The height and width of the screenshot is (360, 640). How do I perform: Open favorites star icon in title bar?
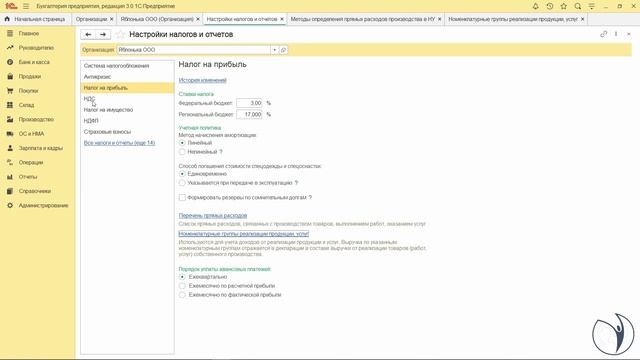(x=564, y=6)
